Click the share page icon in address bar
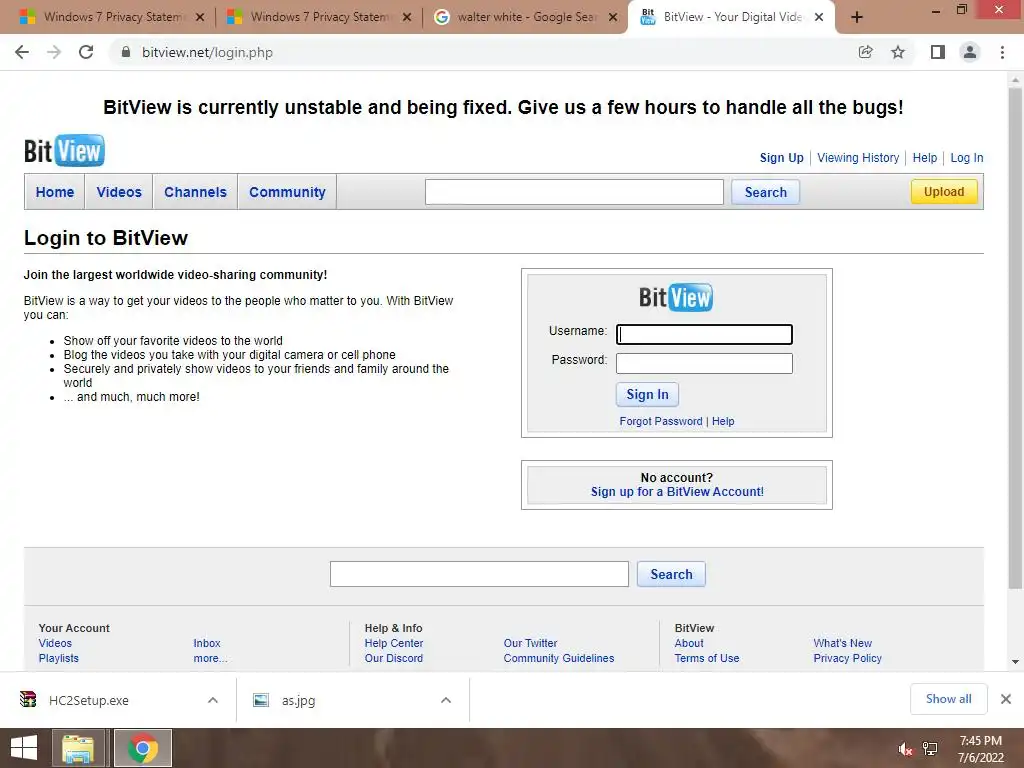The image size is (1024, 768). [866, 52]
